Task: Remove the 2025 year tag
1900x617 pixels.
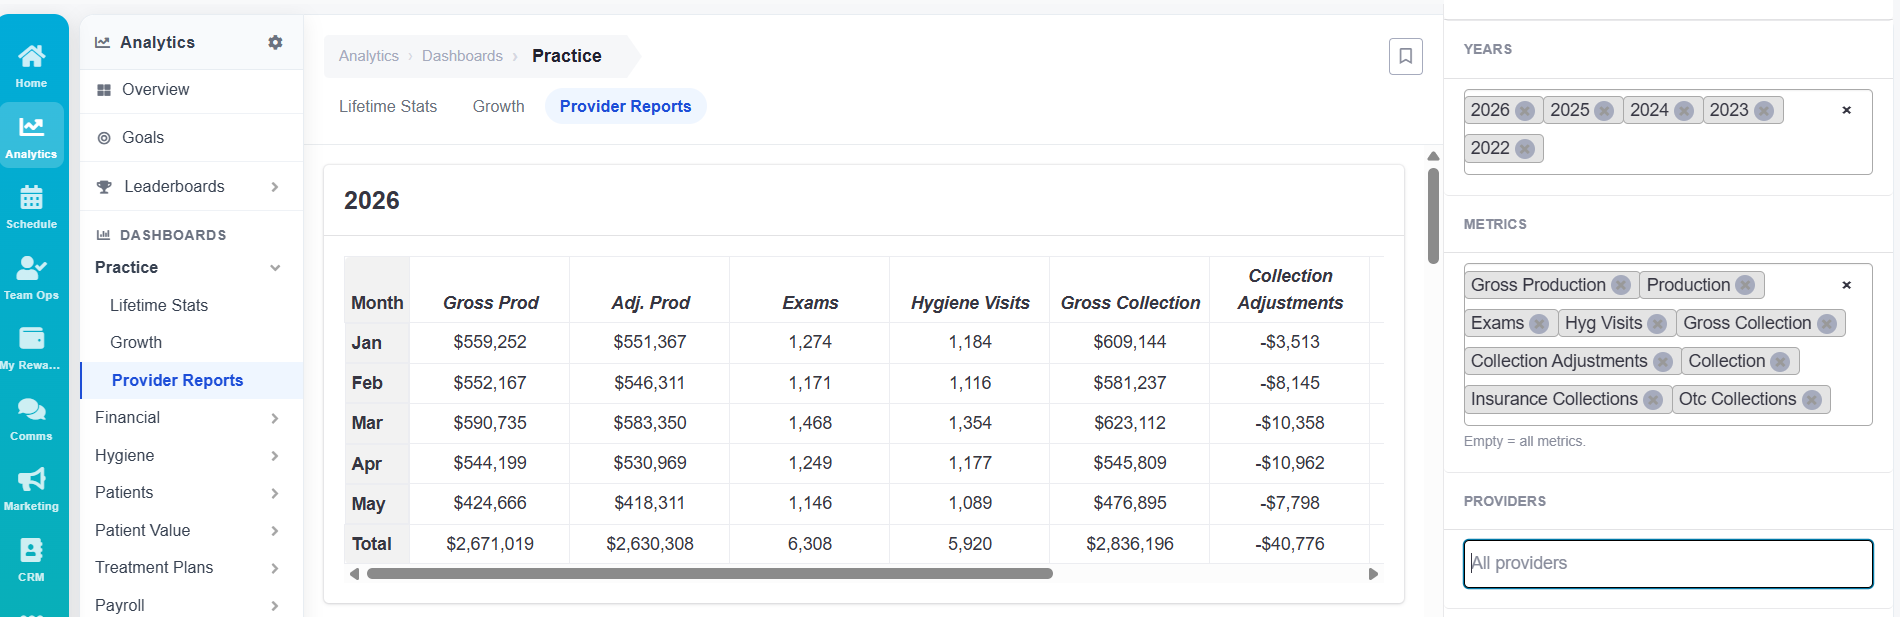Action: tap(1604, 110)
